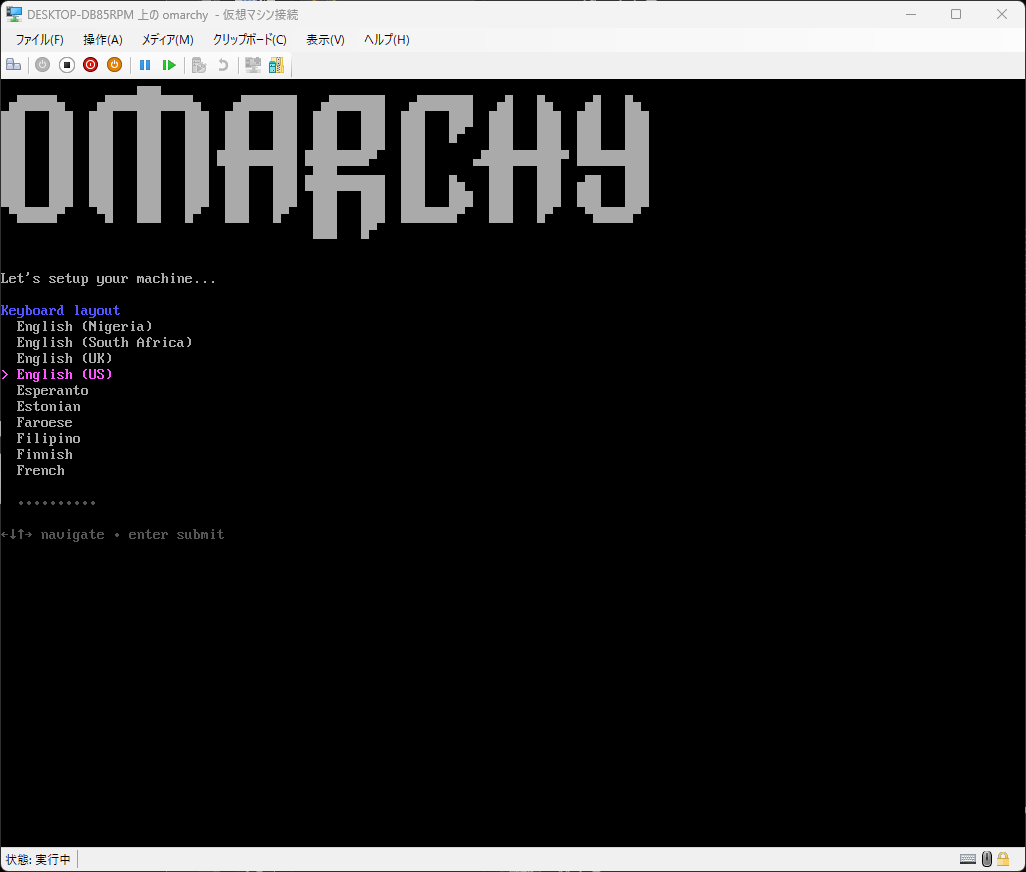Click the keyboard status icon in status bar

(968, 859)
